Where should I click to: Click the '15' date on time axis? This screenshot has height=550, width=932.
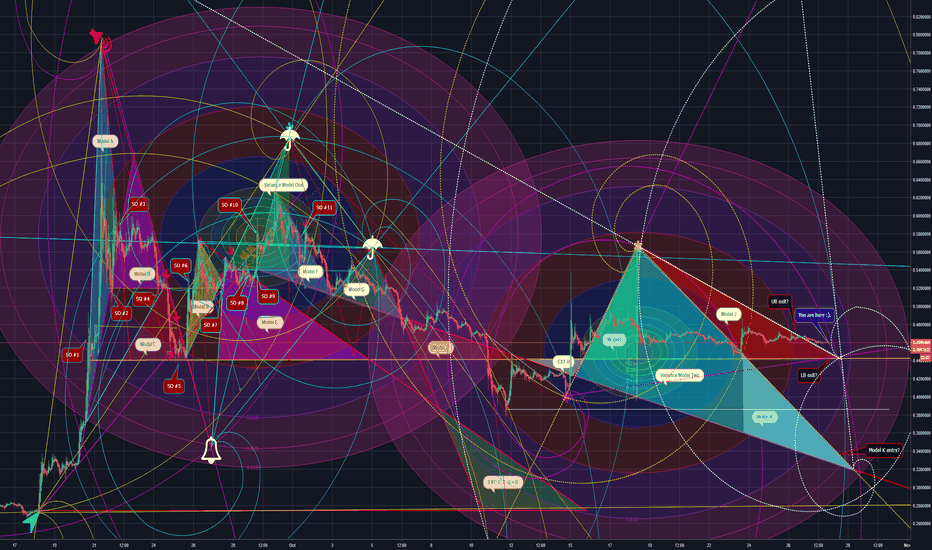[x=570, y=545]
